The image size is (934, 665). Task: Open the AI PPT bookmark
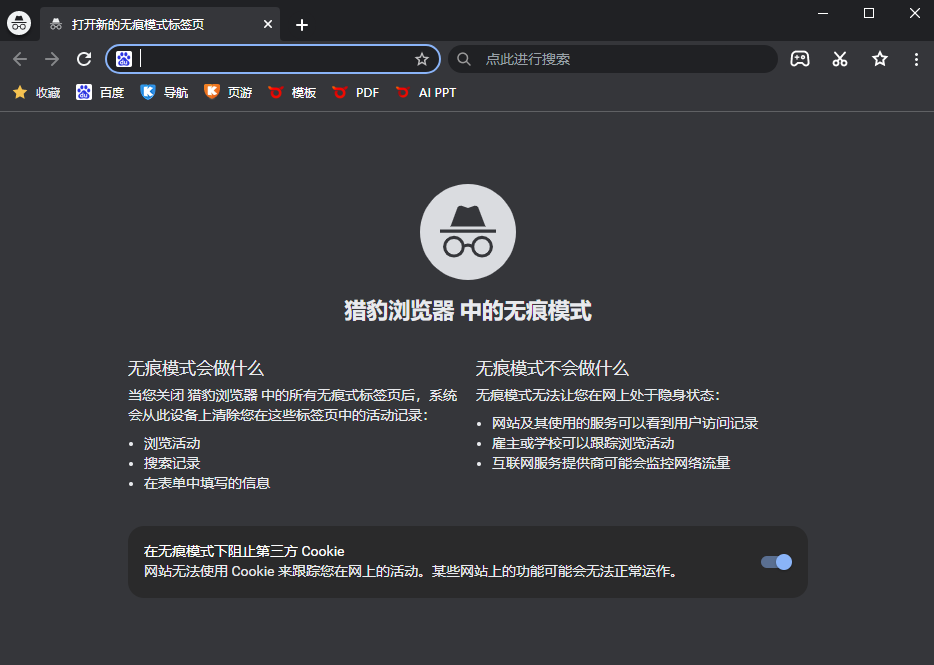[x=426, y=92]
